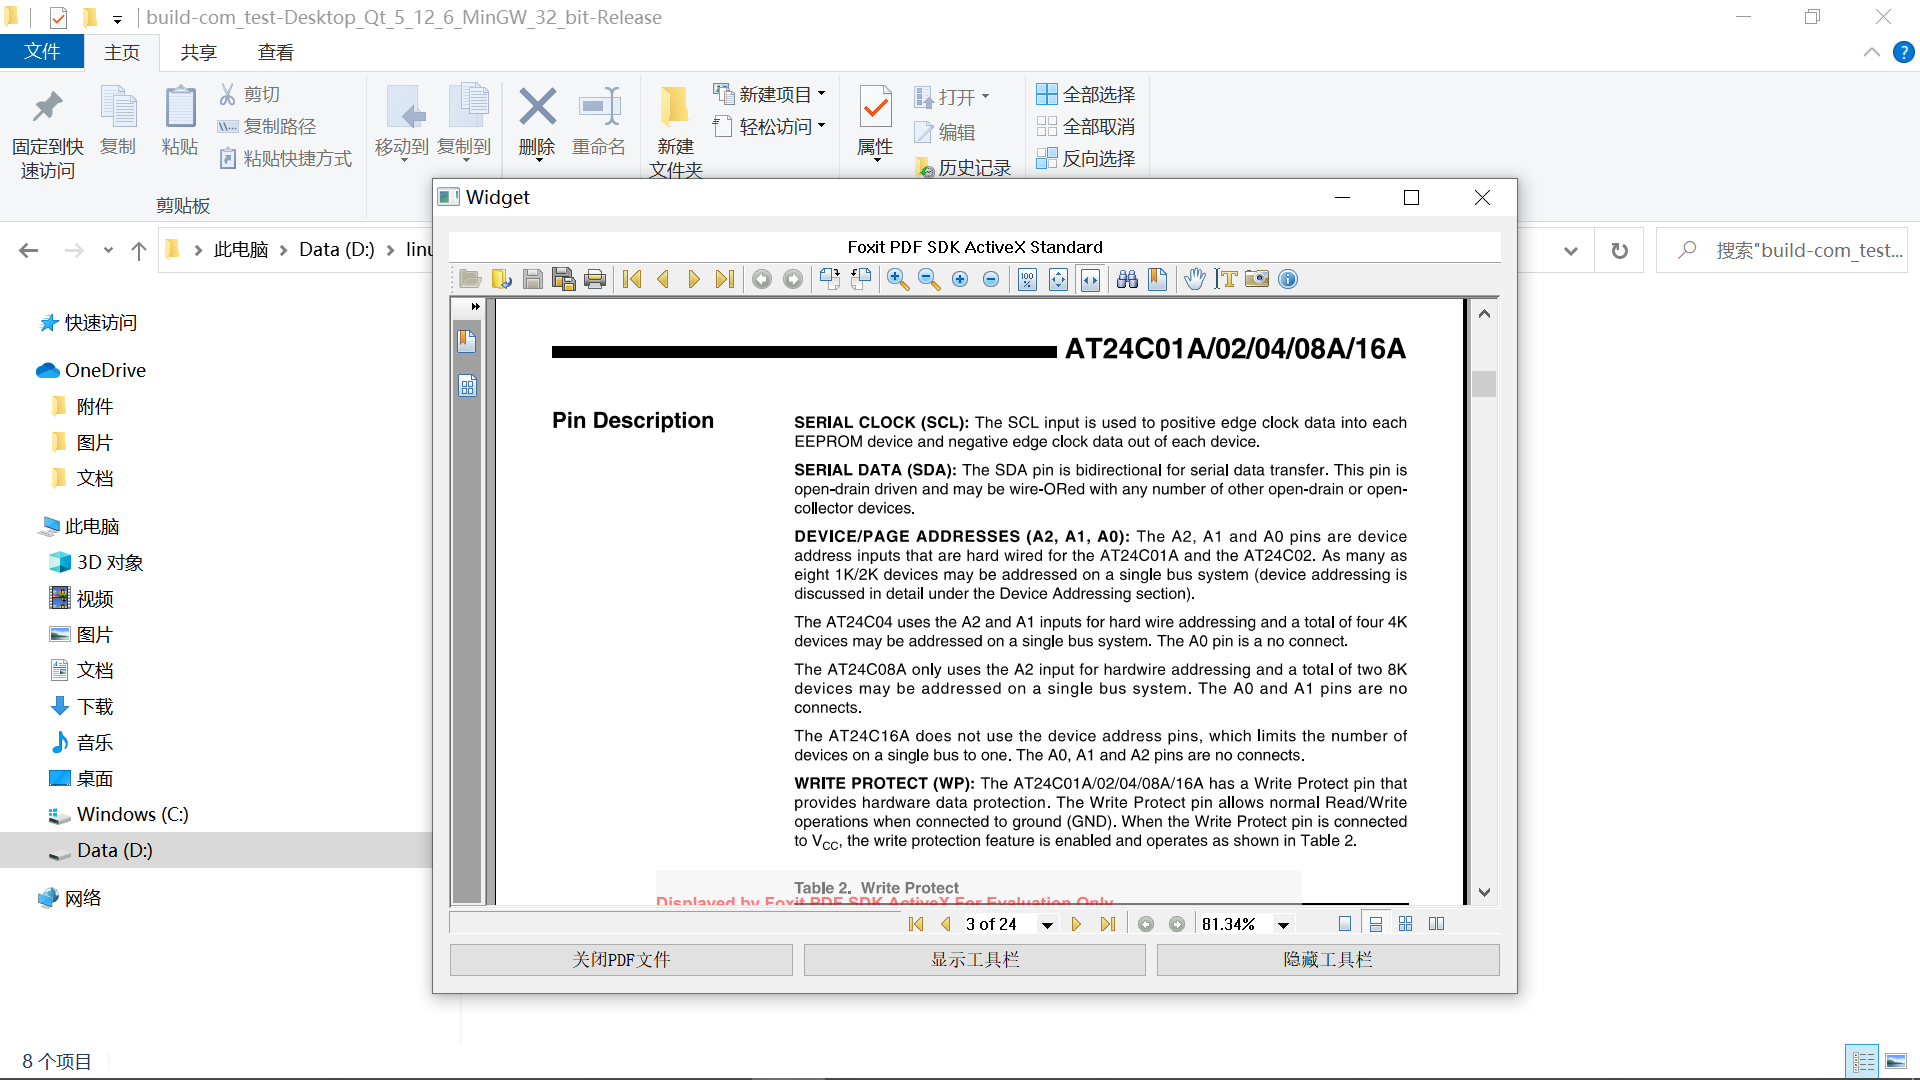Open the zoom percentage dropdown

click(x=1283, y=925)
